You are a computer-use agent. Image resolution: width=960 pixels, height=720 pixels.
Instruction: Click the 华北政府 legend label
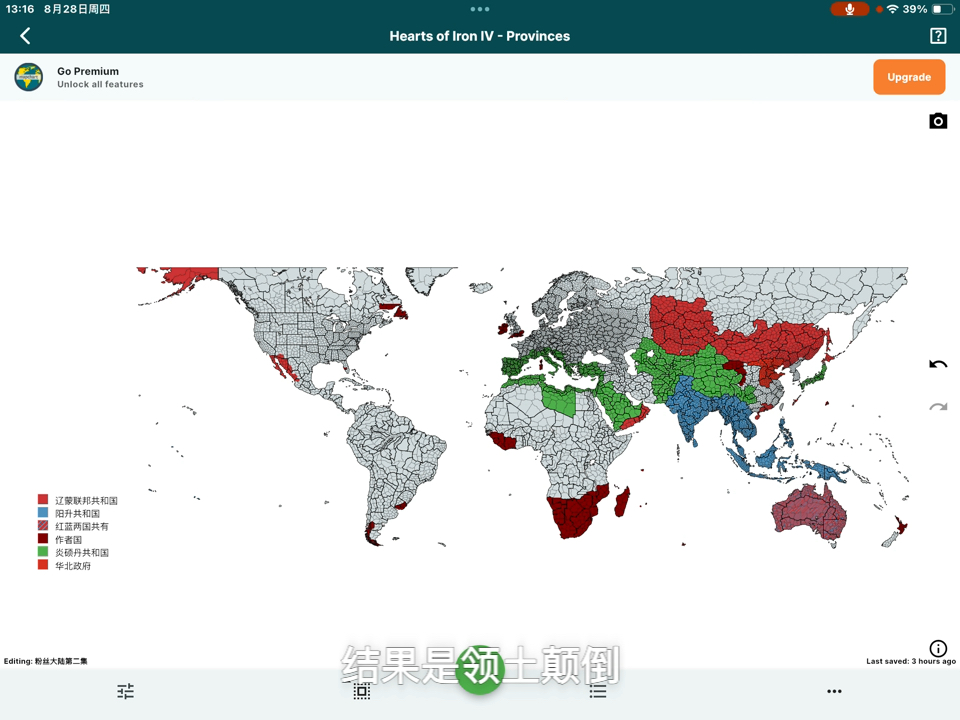pos(73,566)
